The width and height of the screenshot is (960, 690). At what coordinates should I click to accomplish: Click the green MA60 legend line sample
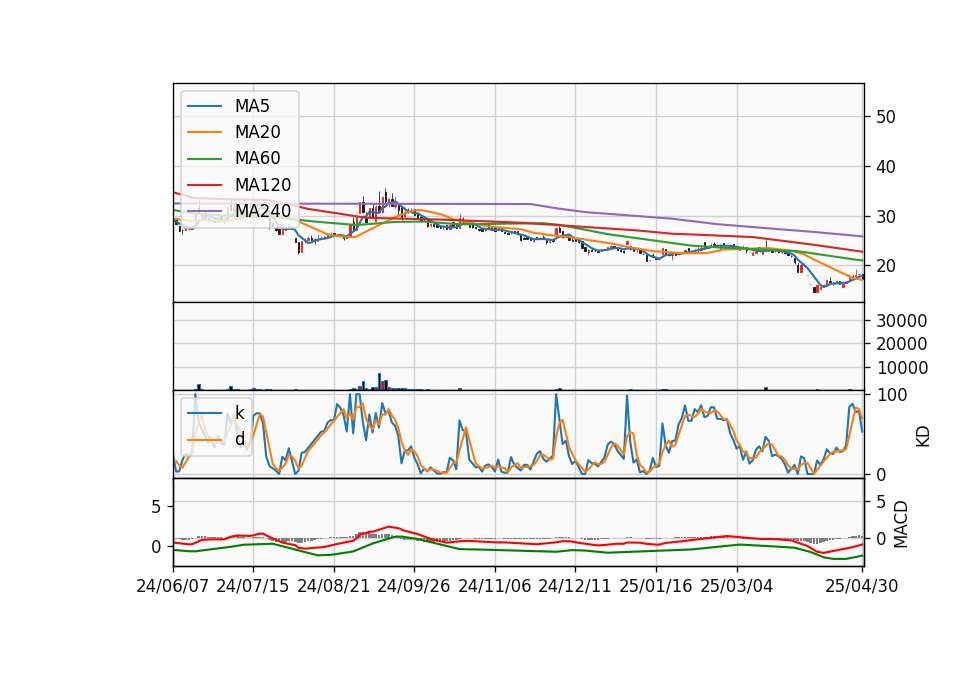(x=204, y=159)
